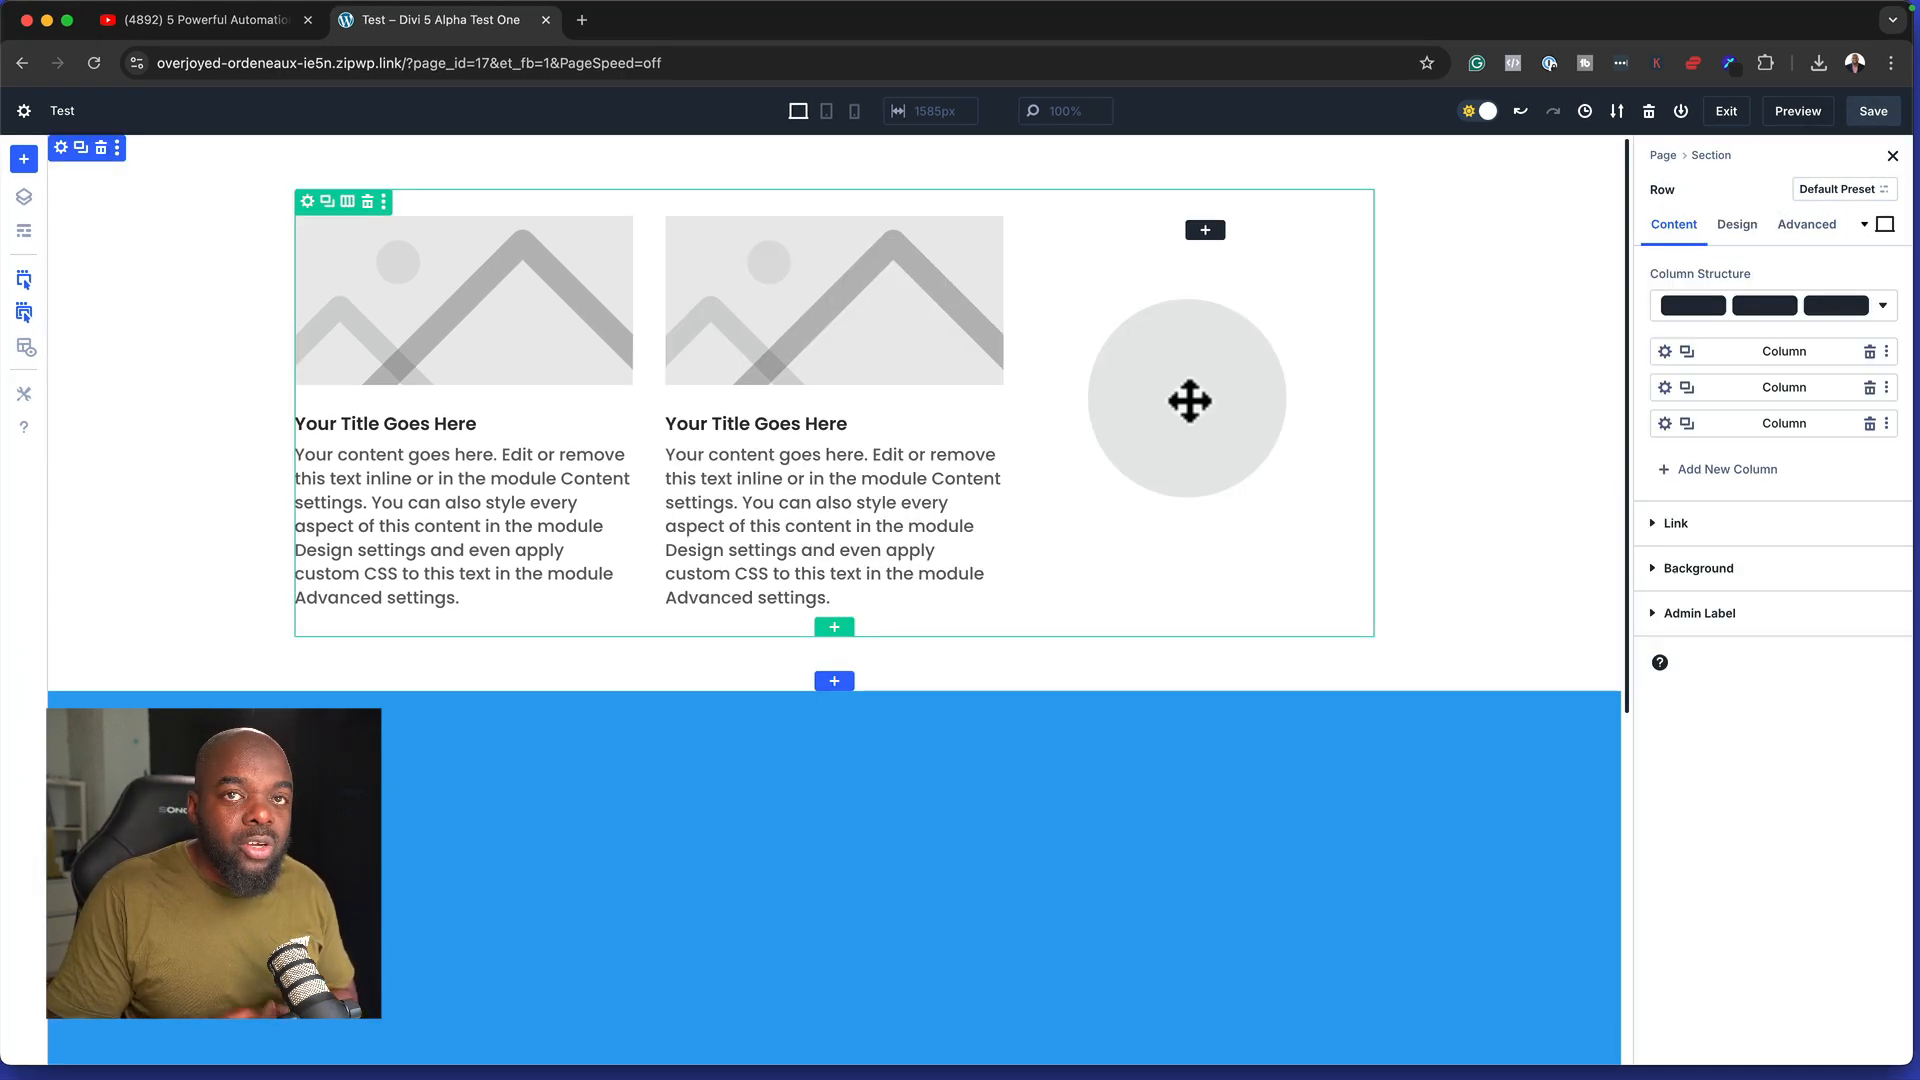Expand the Link settings group

1675,523
